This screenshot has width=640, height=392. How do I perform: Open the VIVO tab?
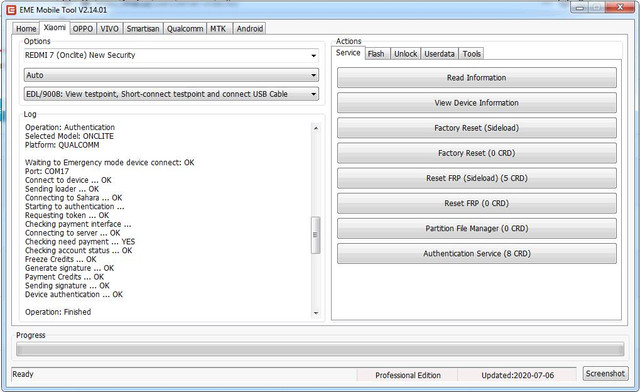pos(109,29)
